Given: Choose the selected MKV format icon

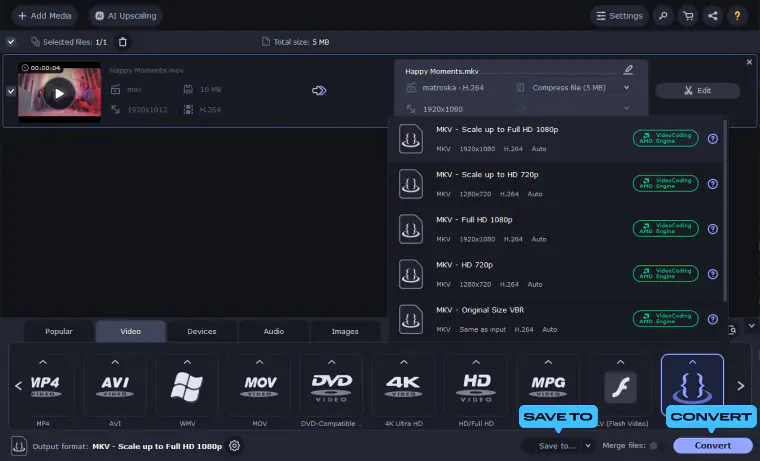Looking at the screenshot, I should pos(693,387).
